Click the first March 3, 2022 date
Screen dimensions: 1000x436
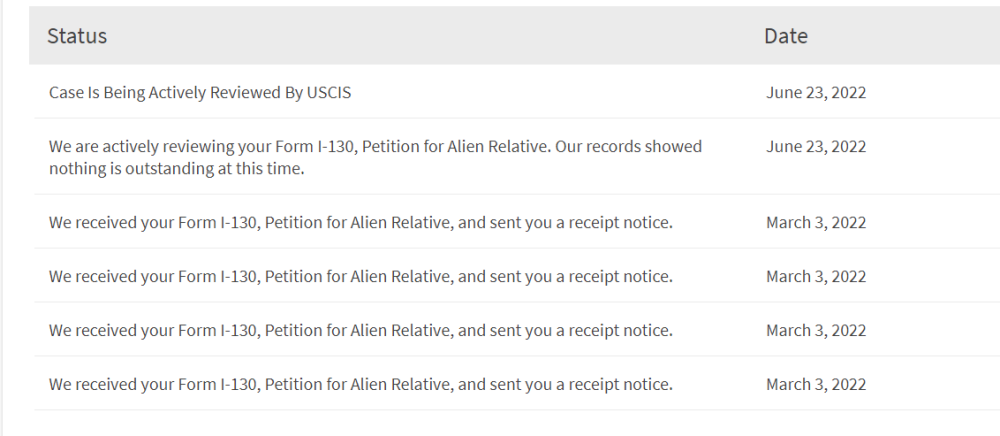point(816,222)
